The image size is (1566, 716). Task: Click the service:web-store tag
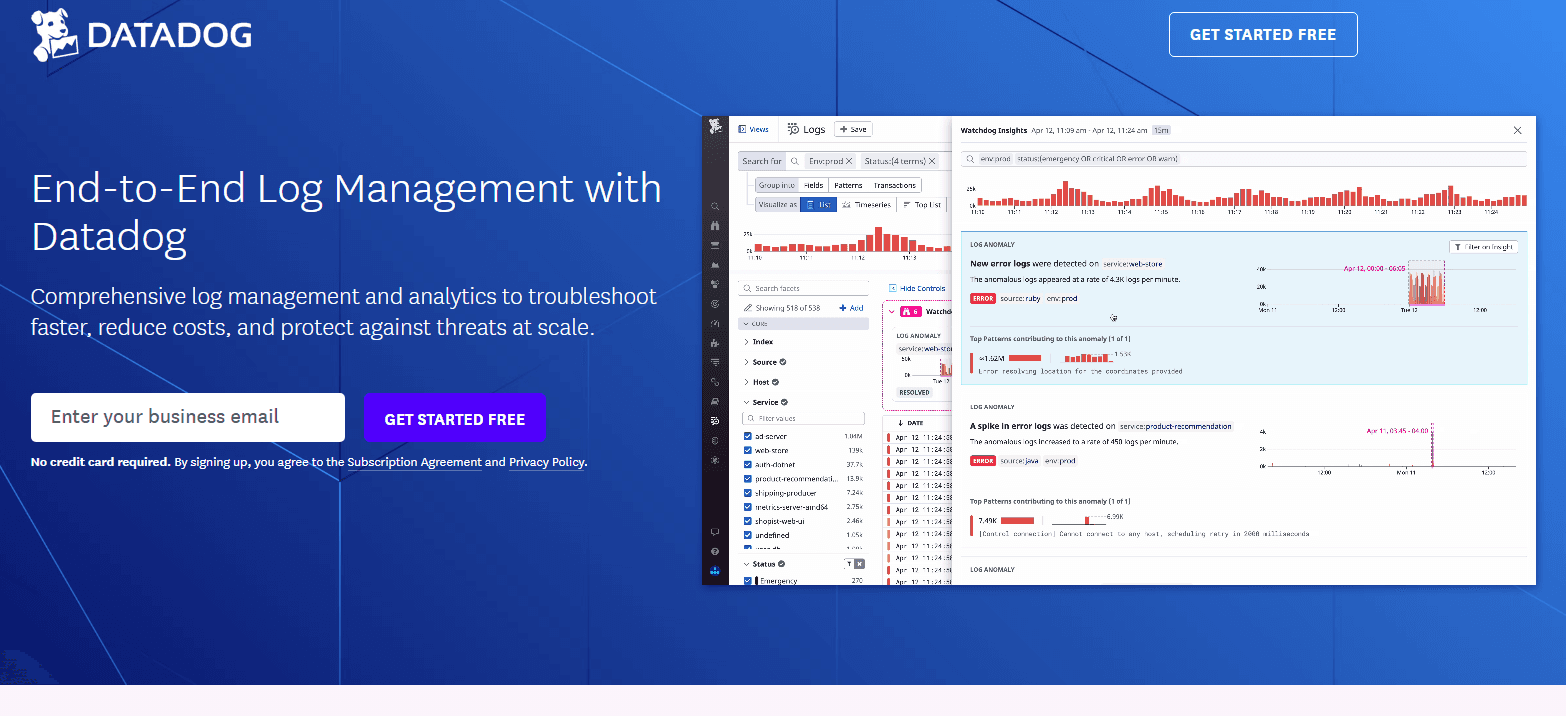coord(1133,264)
